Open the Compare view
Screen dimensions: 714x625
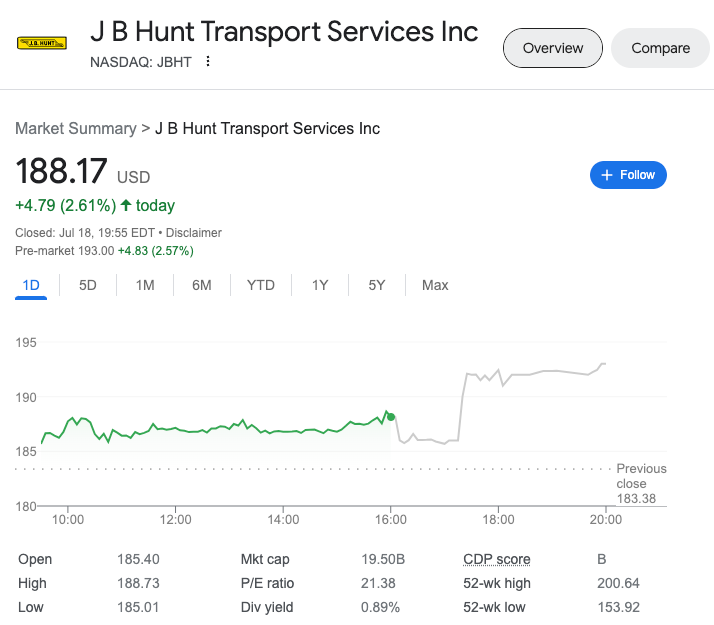[x=660, y=48]
